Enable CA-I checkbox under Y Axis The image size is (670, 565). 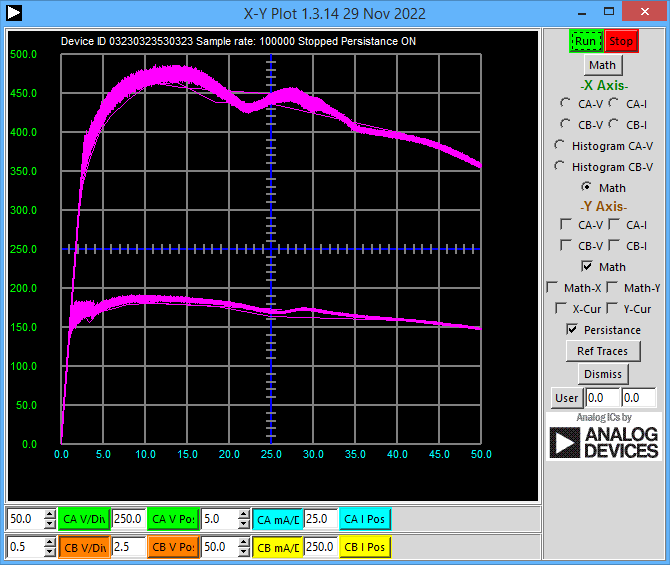[616, 225]
